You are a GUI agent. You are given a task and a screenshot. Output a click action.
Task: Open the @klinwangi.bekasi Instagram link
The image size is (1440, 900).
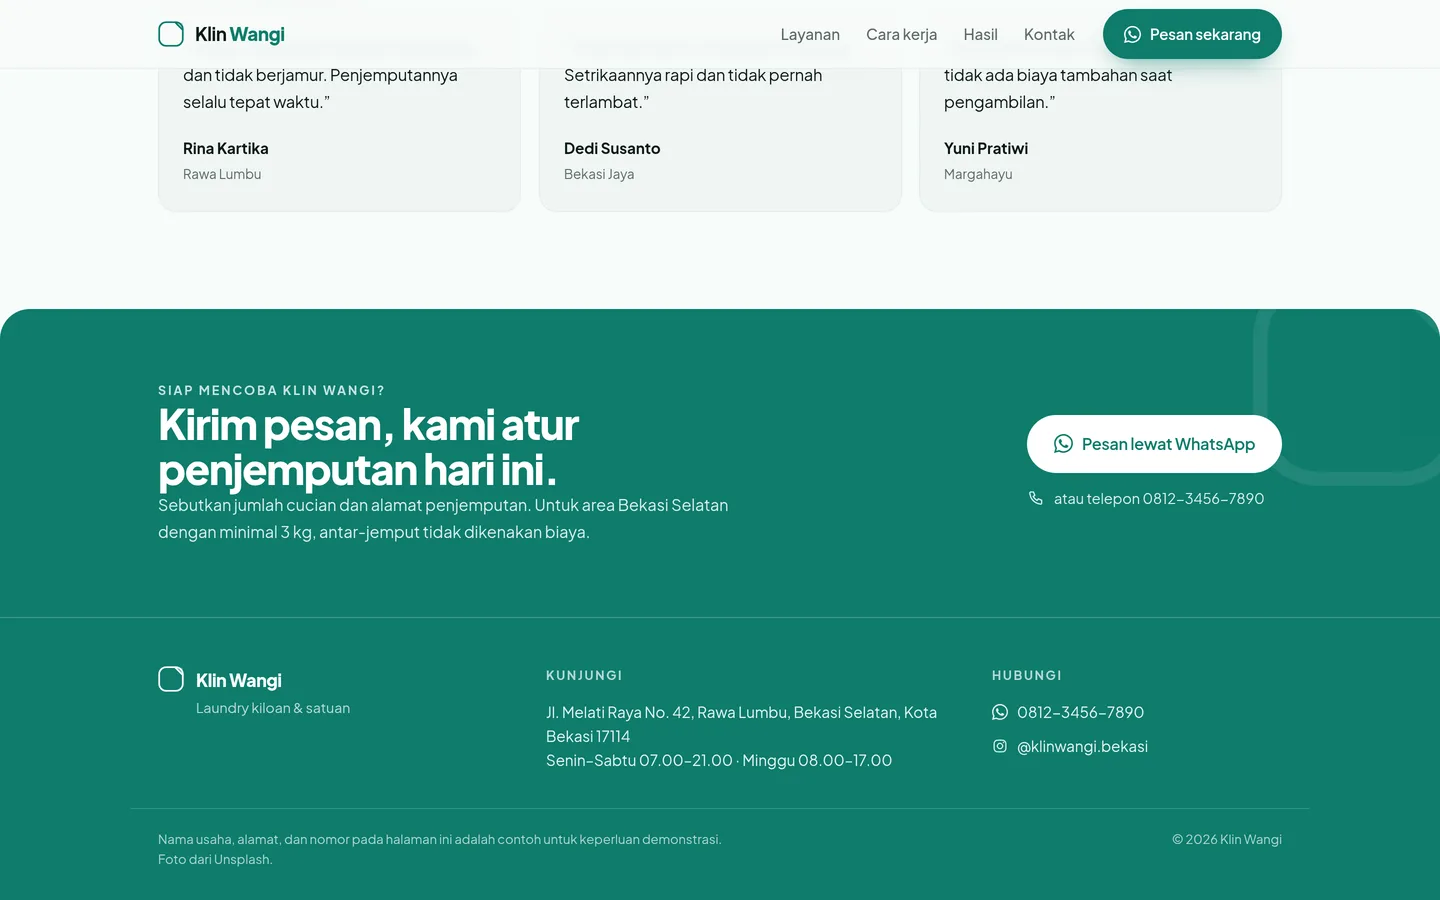(x=1070, y=746)
